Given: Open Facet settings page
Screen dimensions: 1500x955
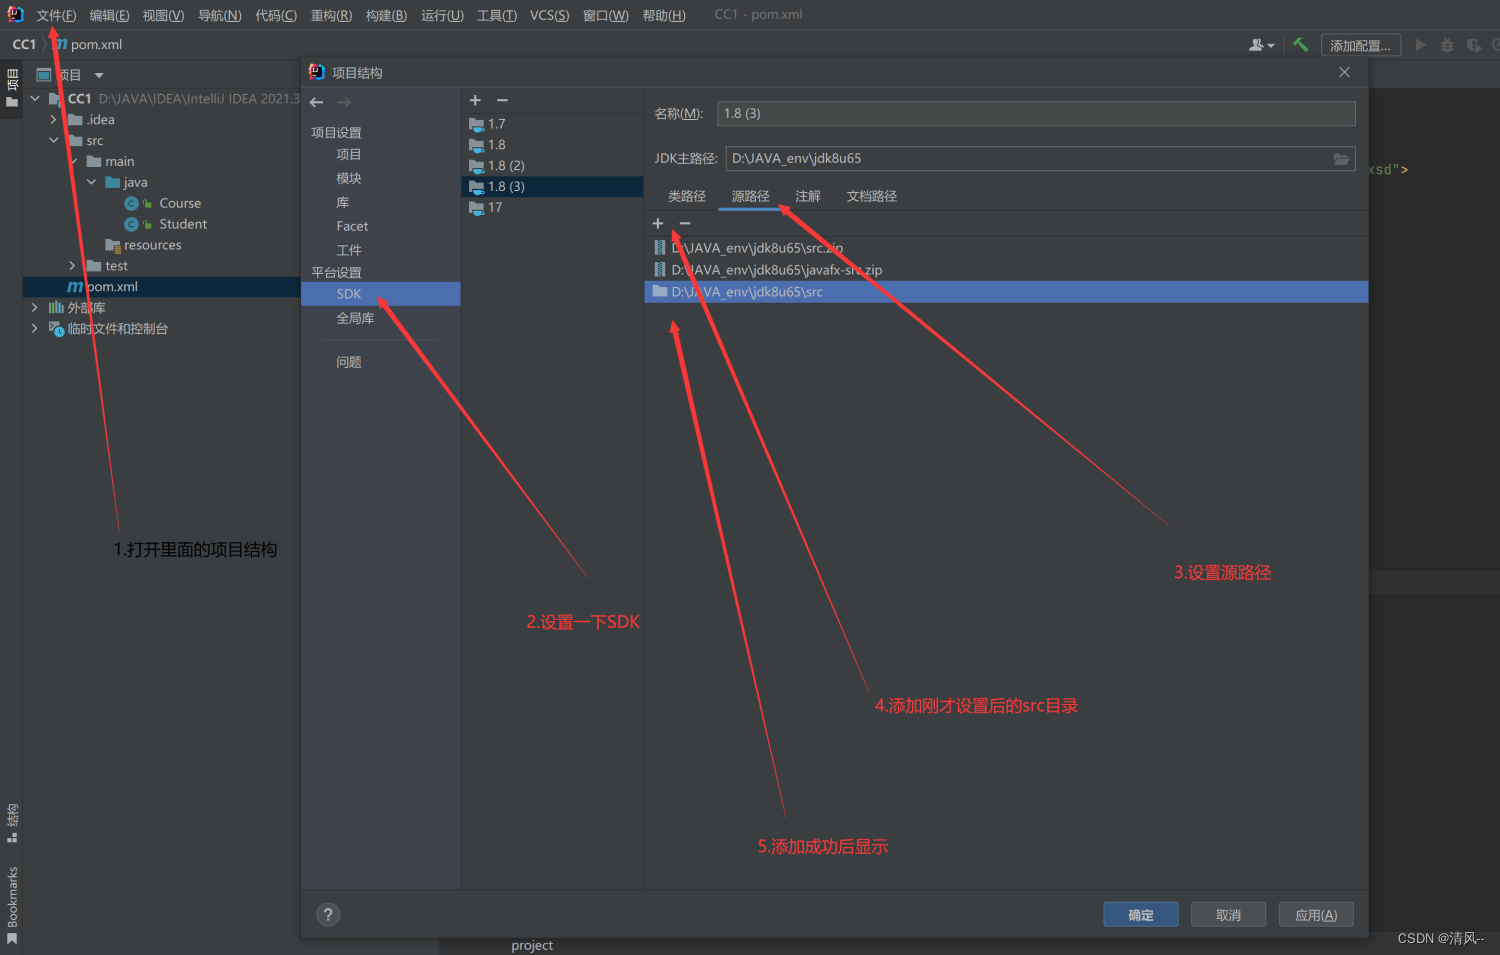Looking at the screenshot, I should 352,227.
